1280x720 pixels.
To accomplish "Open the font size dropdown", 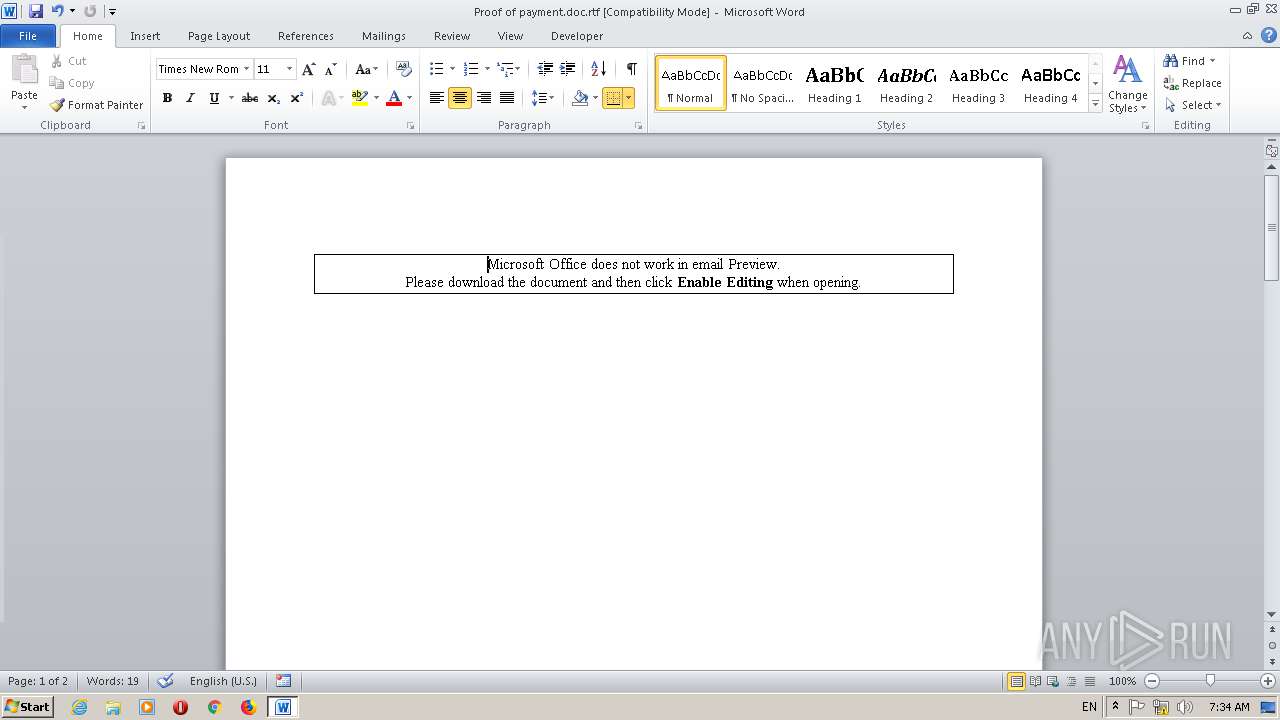I will 290,69.
